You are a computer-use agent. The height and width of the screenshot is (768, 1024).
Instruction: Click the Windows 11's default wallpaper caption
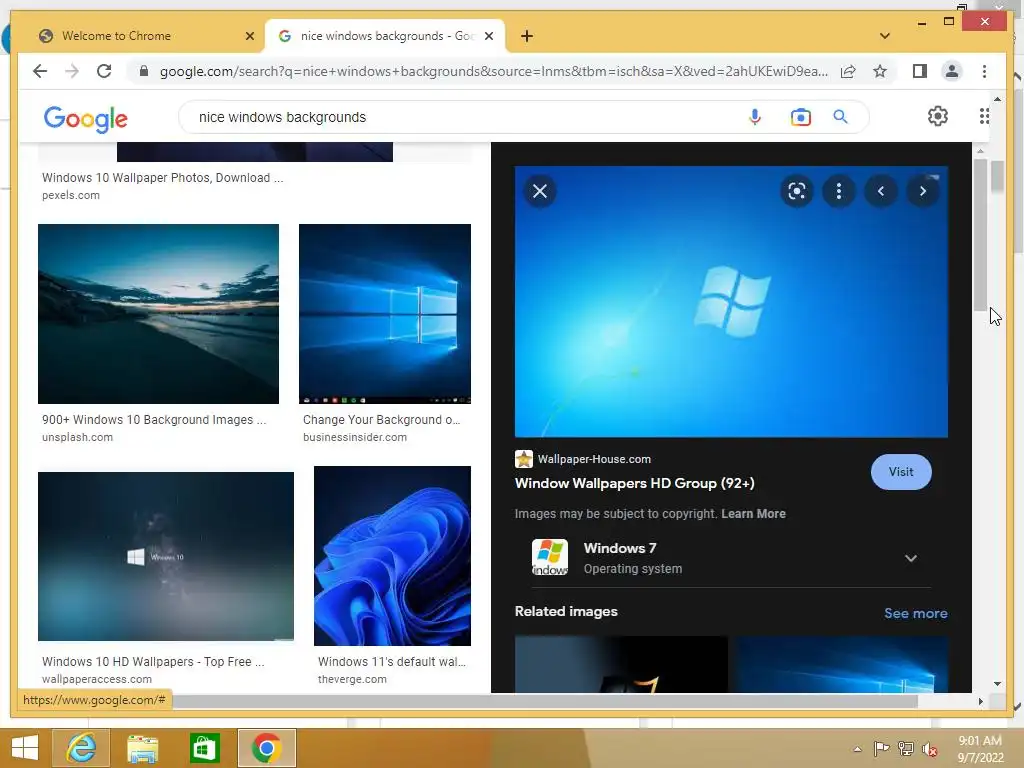[x=392, y=662]
